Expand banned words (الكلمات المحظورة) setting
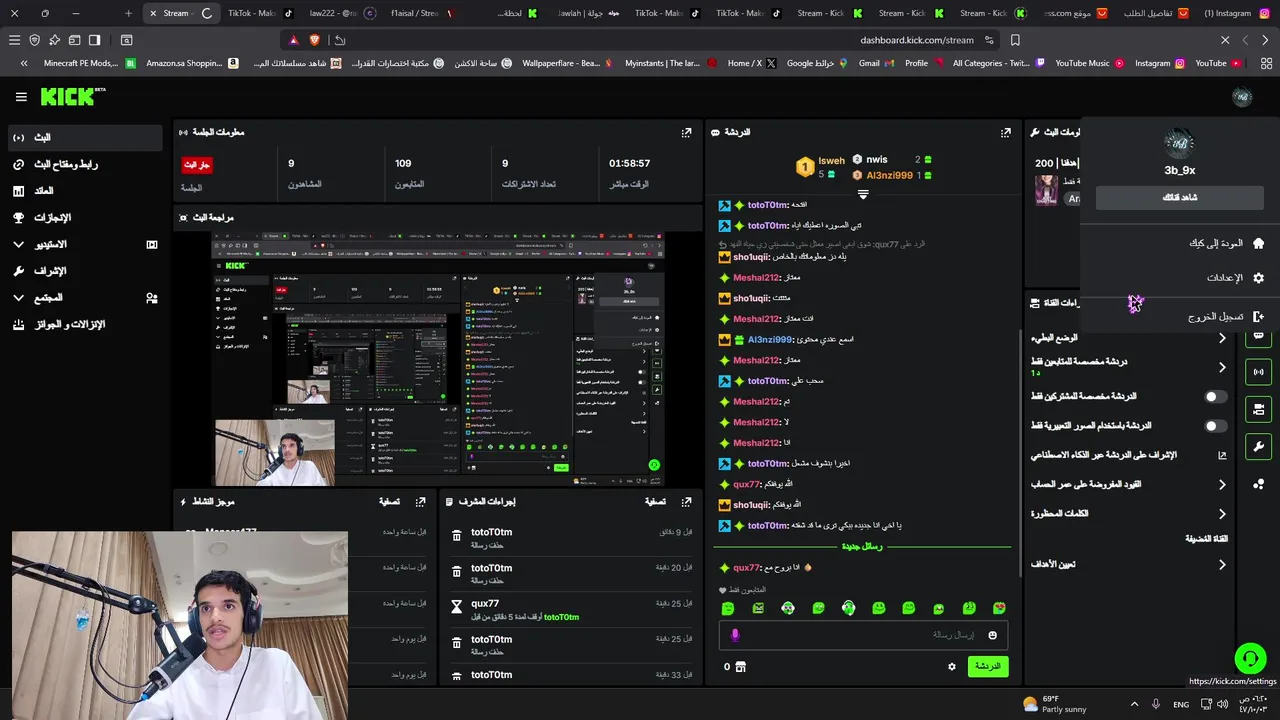The height and width of the screenshot is (720, 1280). [1222, 514]
